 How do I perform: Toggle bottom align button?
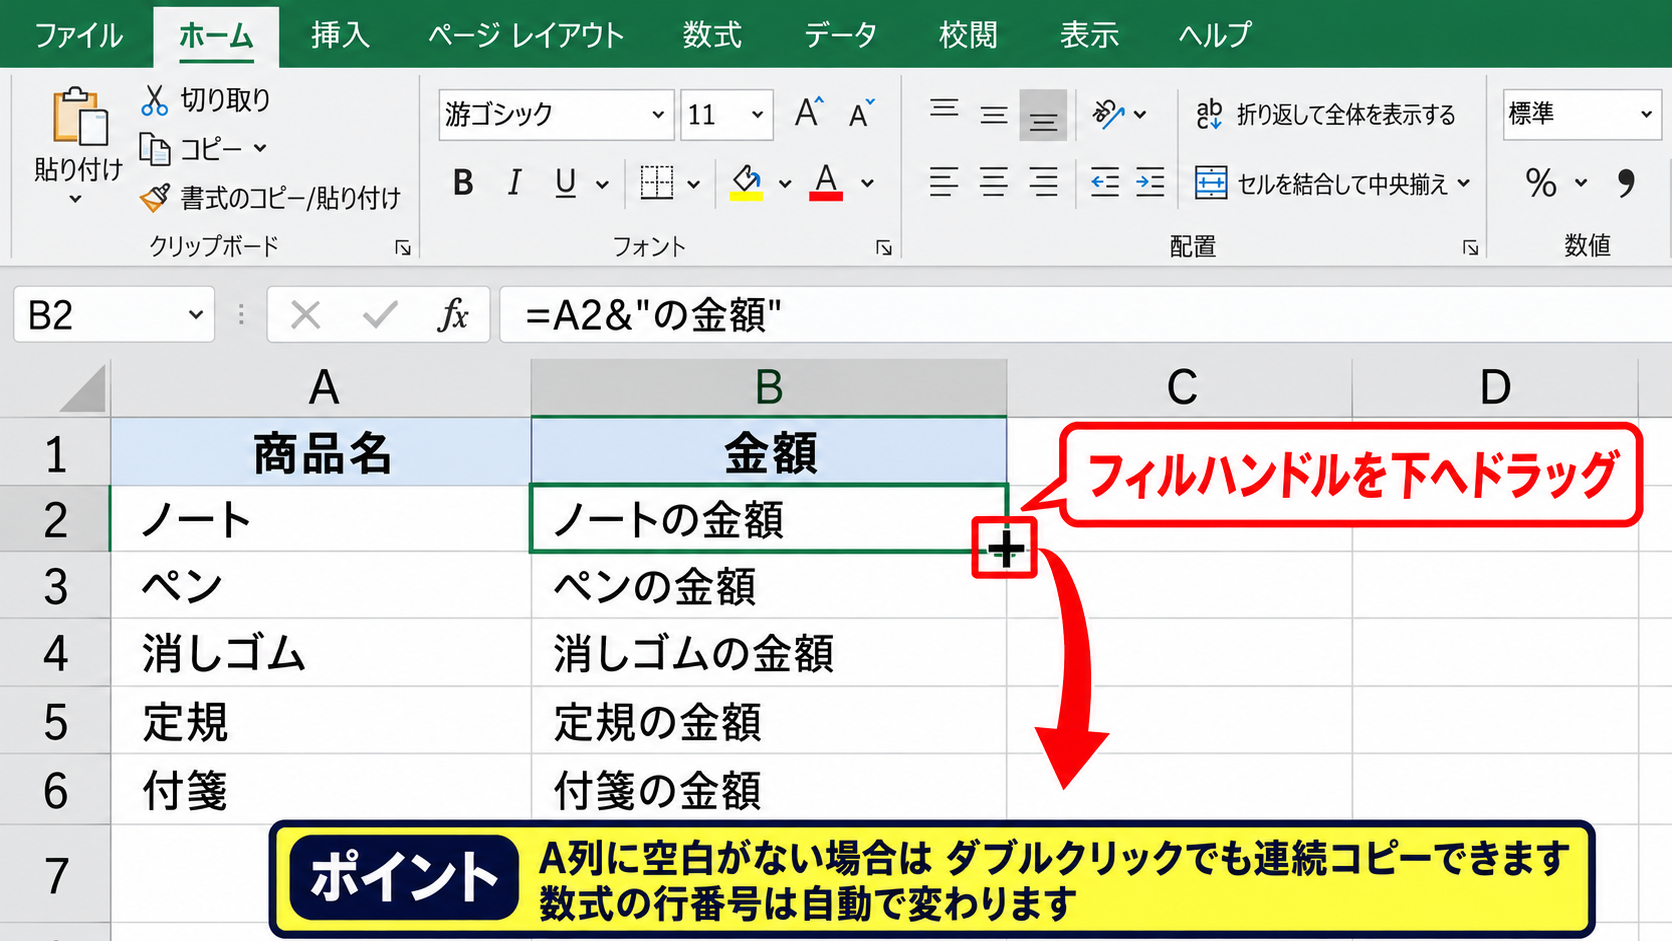1043,115
